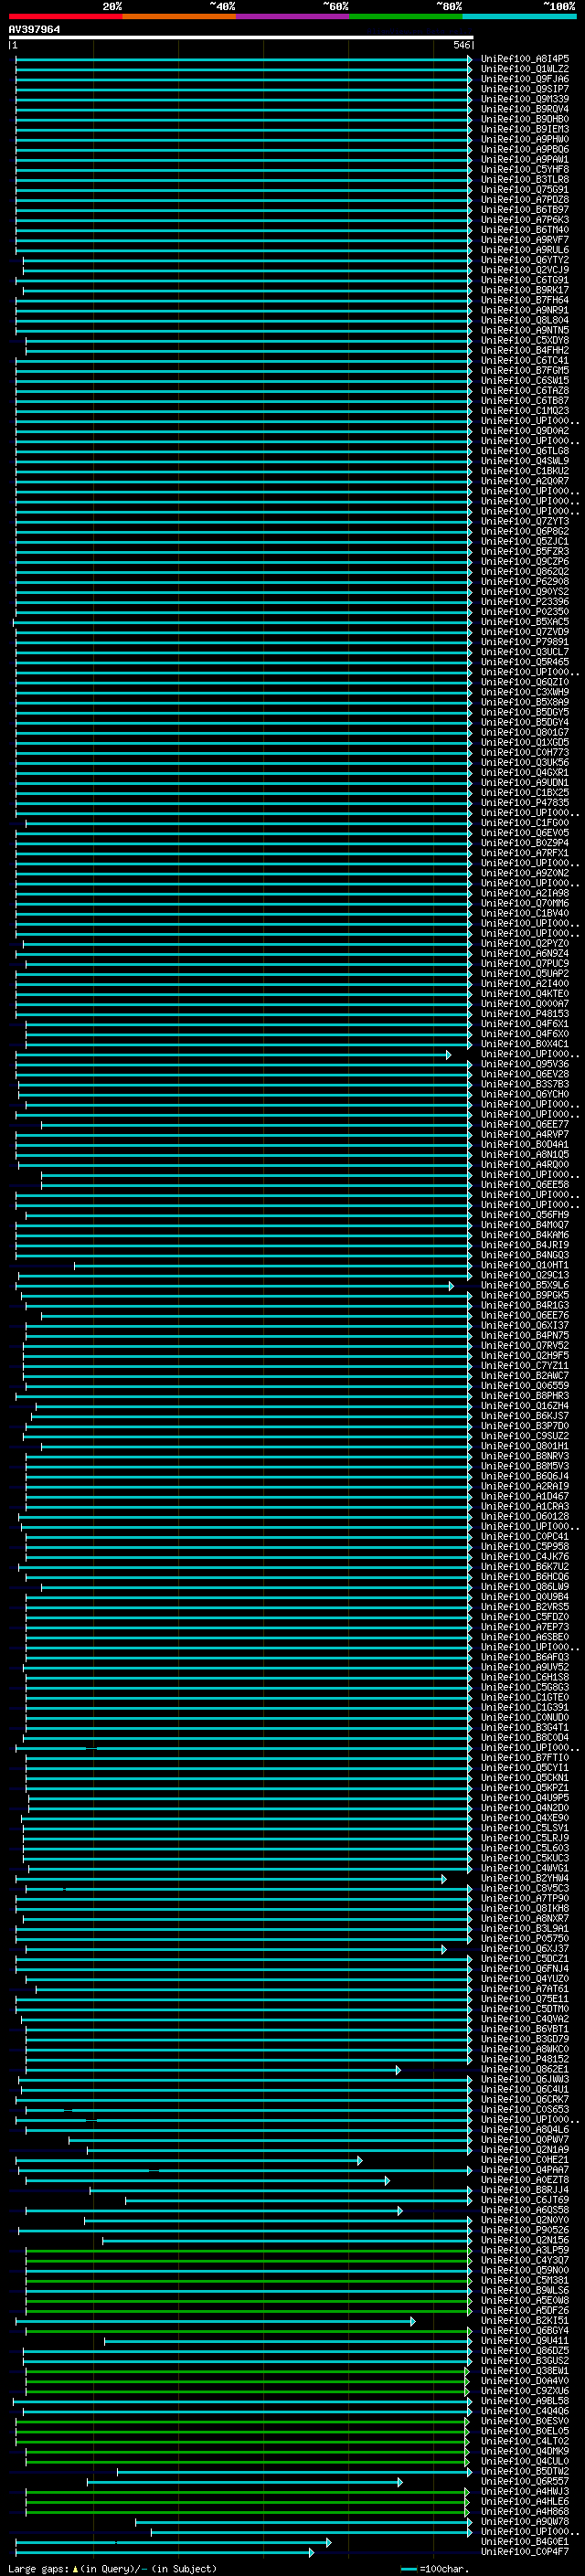Select last hit UniRef100_C0P4F7

coord(525,2552)
